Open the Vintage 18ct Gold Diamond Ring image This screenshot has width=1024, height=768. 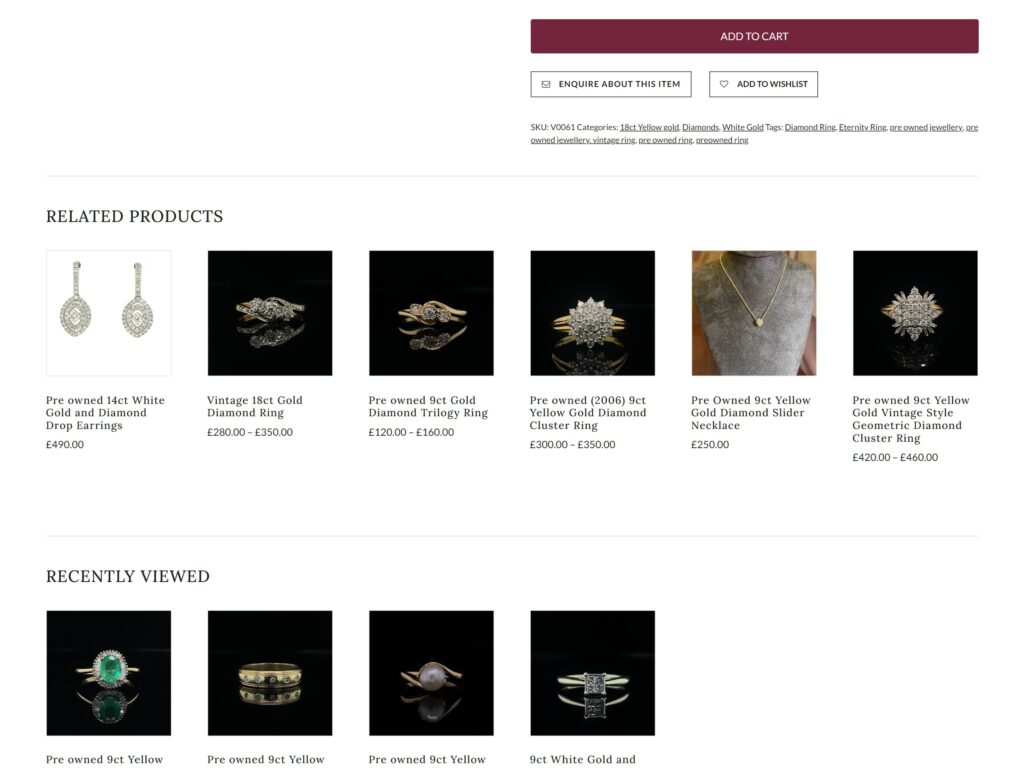coord(270,313)
